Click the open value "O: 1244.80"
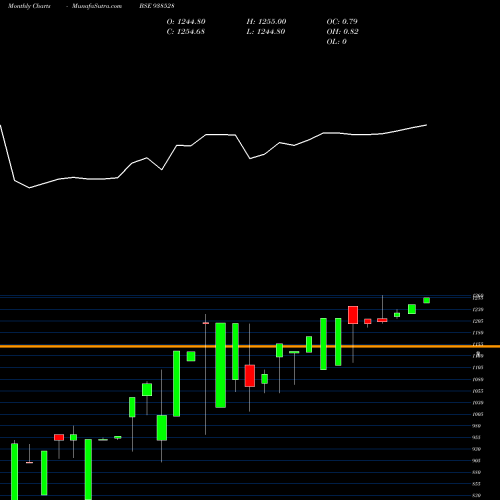Screen dimensions: 500x500 pyautogui.click(x=186, y=22)
